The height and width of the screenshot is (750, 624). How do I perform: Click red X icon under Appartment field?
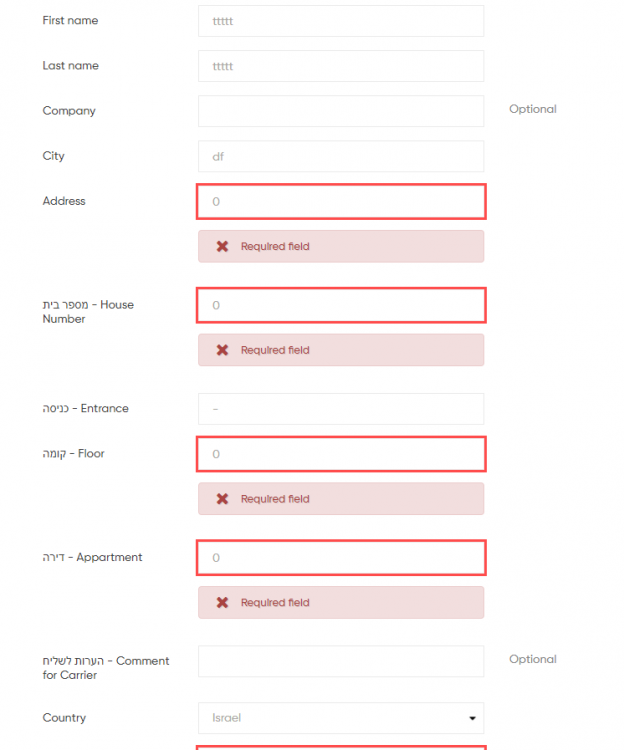click(222, 603)
